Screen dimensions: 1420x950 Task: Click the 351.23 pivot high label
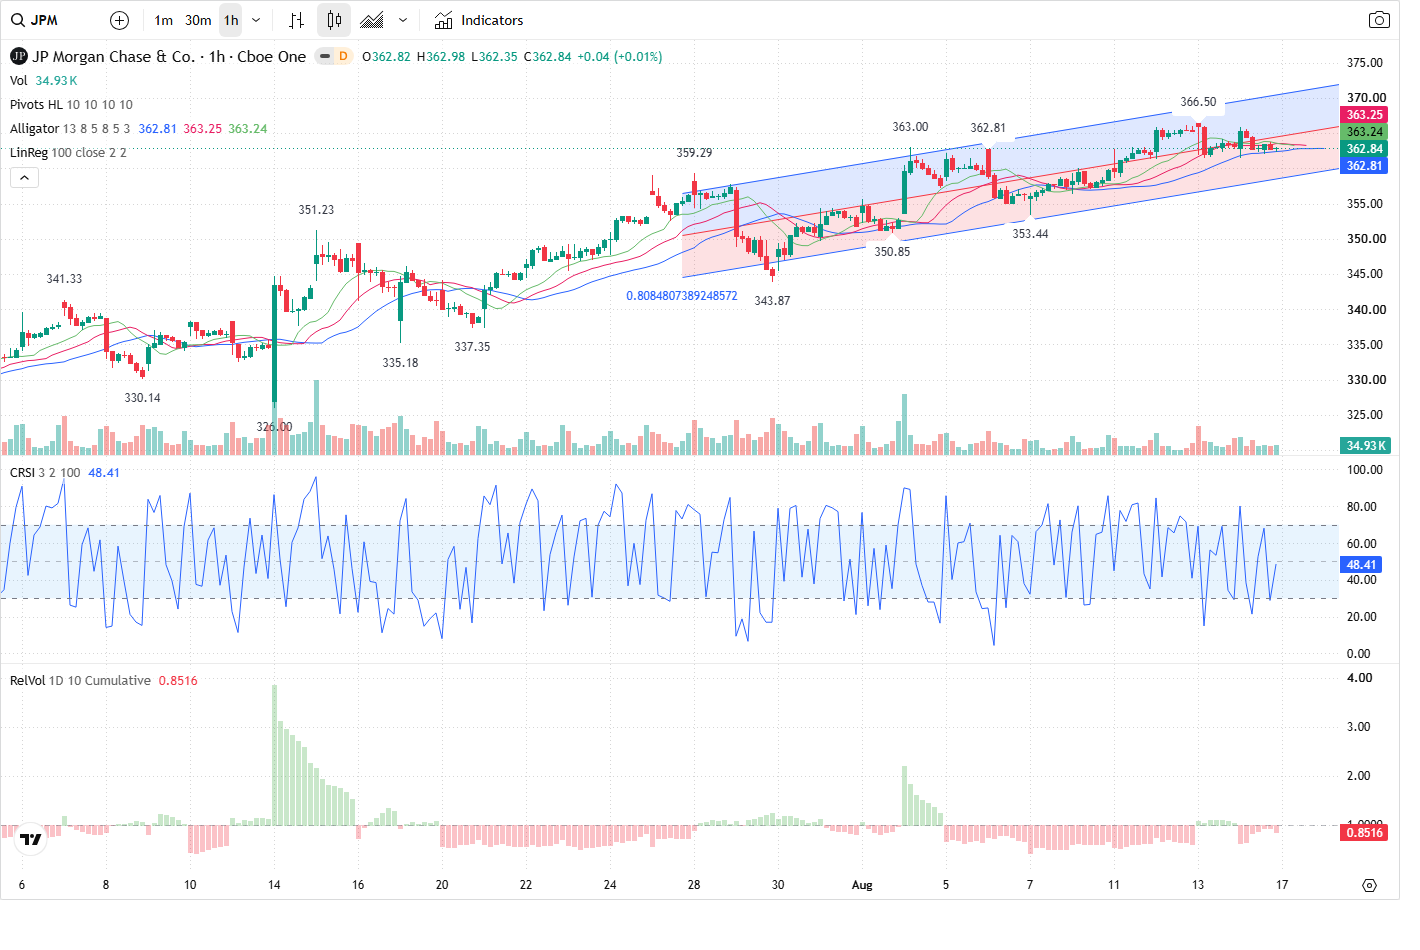pos(316,210)
